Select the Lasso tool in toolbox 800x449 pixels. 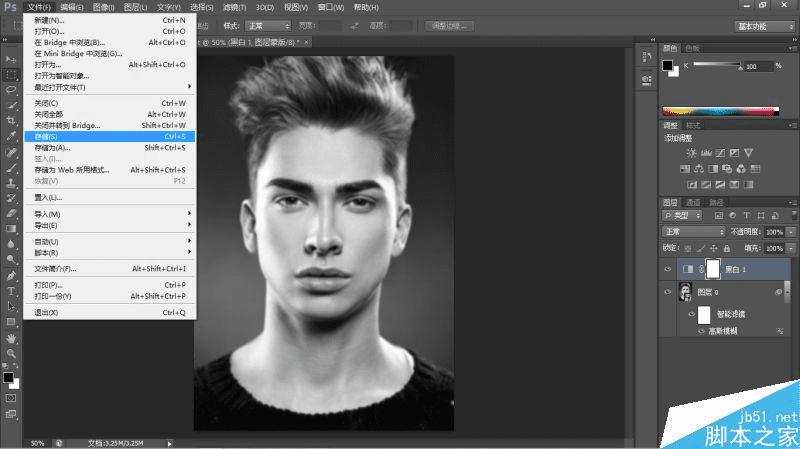(11, 89)
